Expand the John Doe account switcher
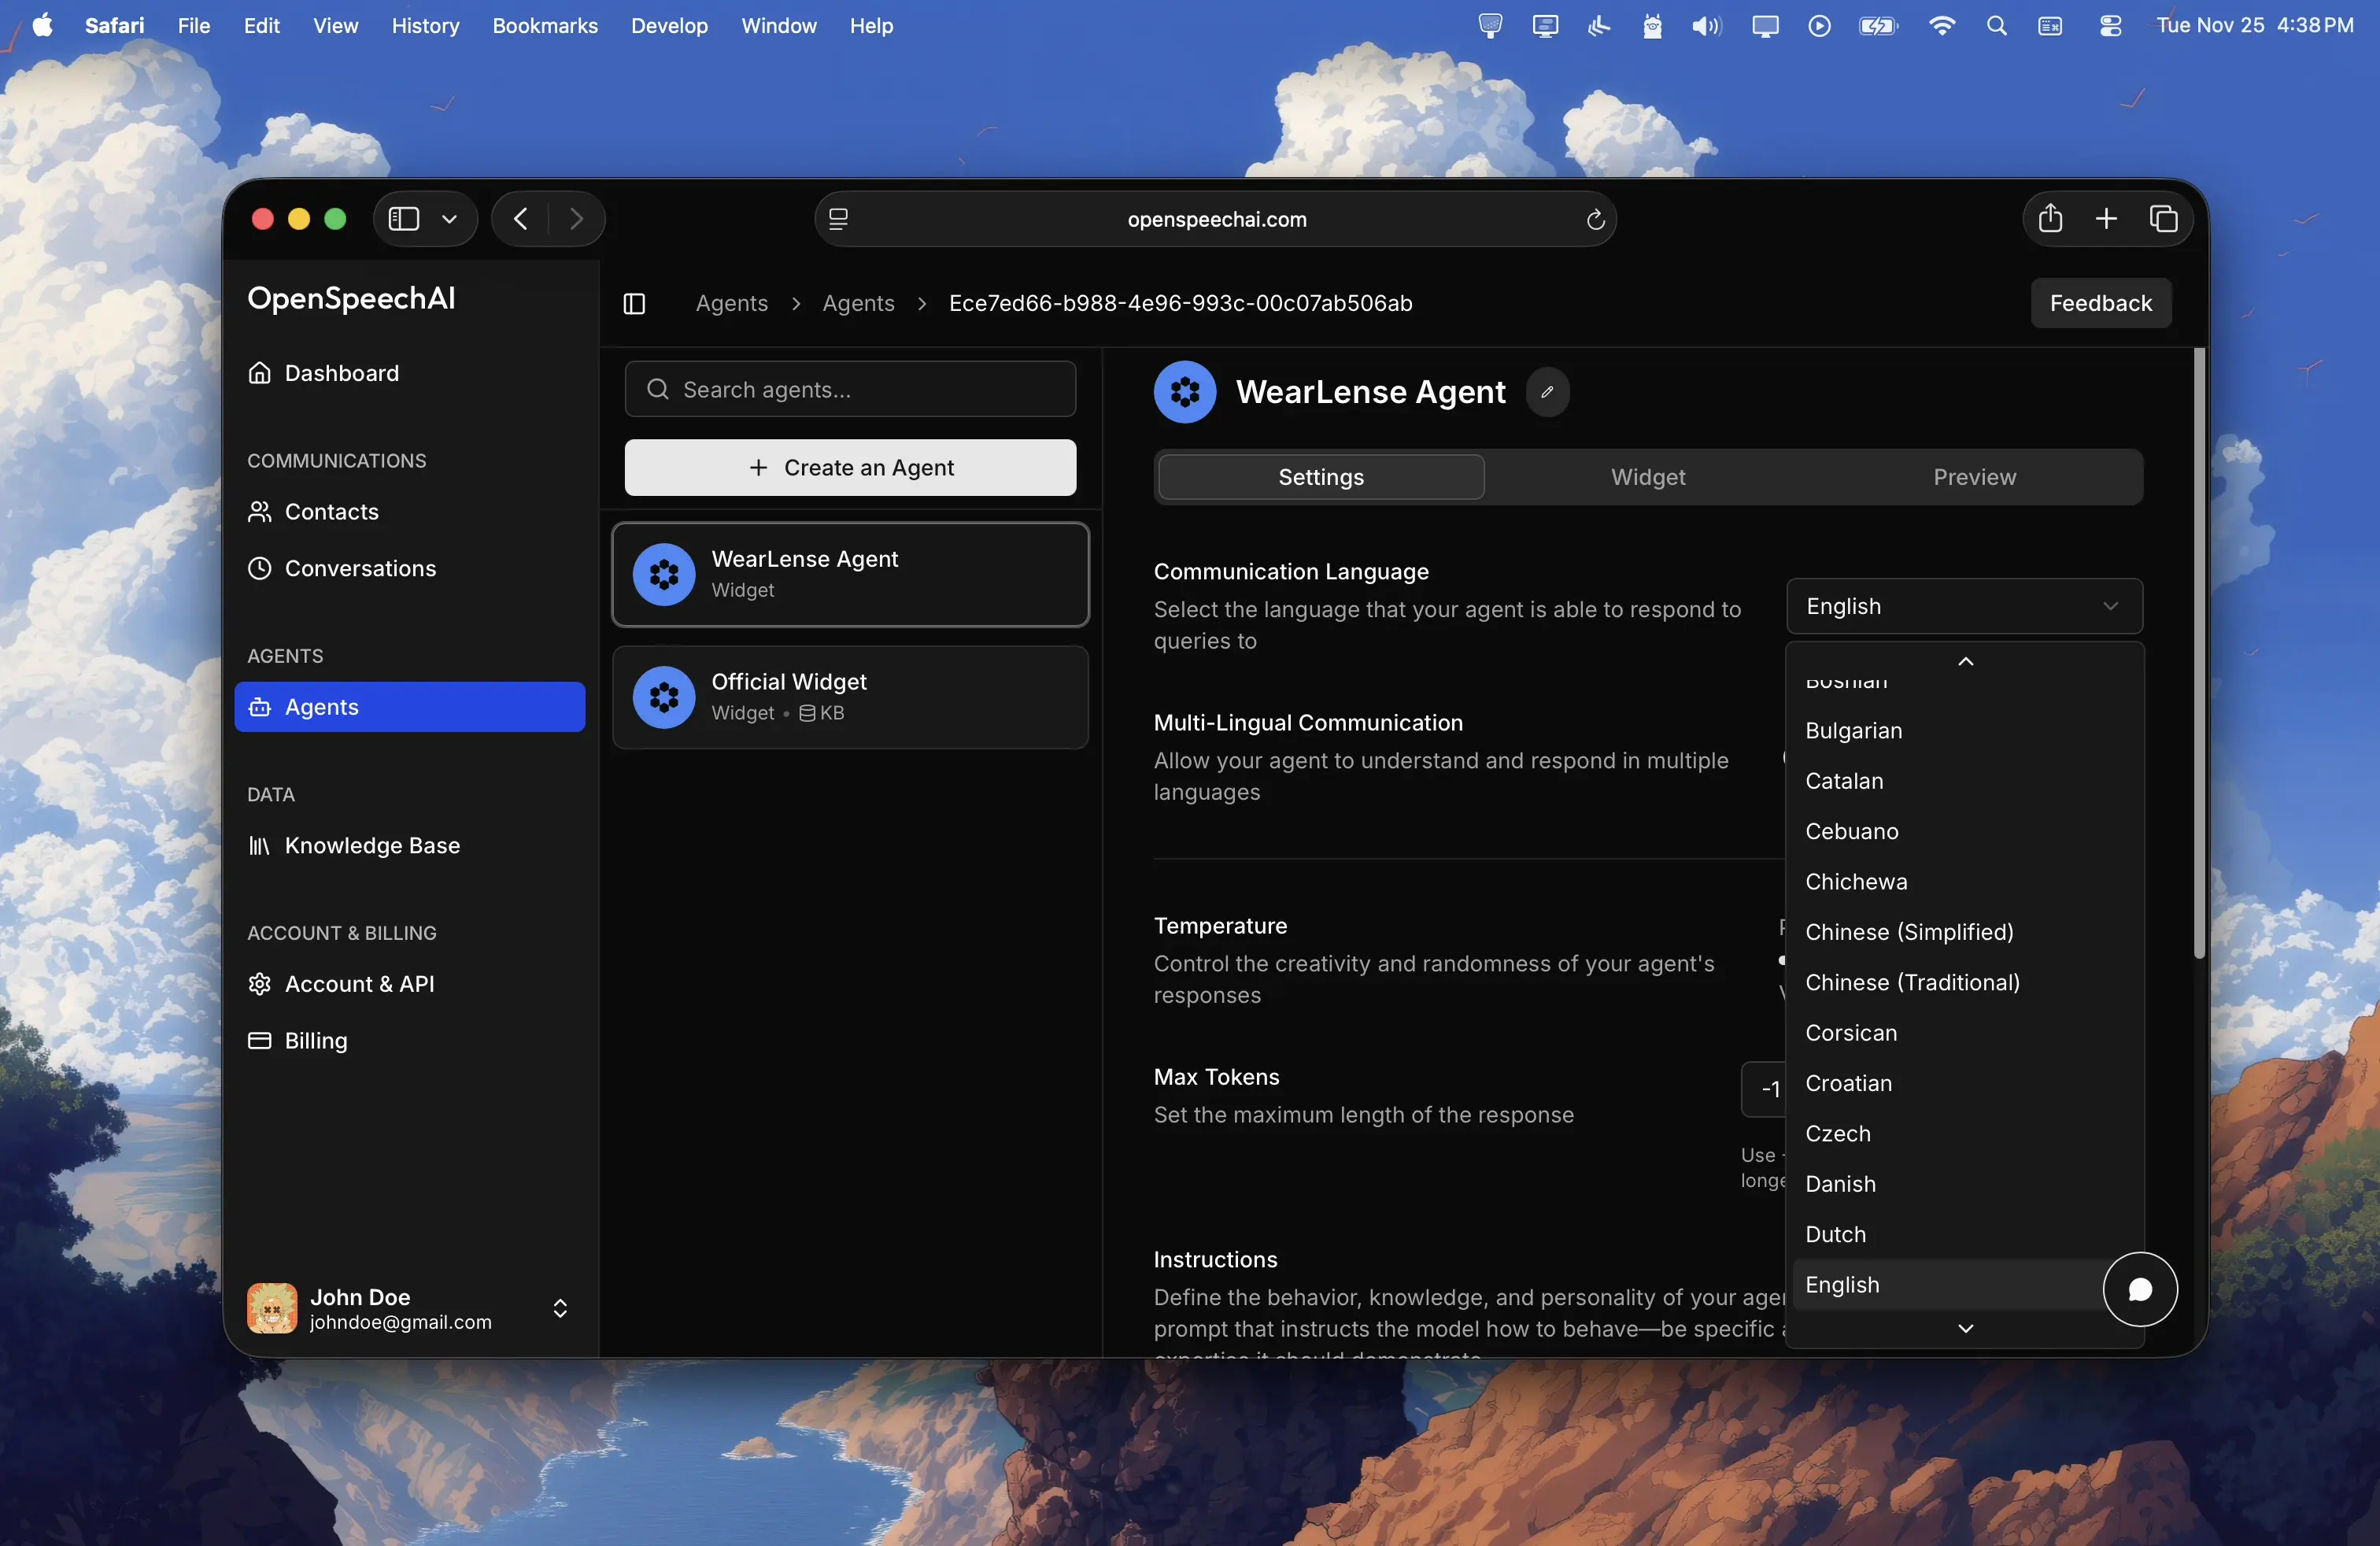Viewport: 2380px width, 1546px height. click(560, 1308)
